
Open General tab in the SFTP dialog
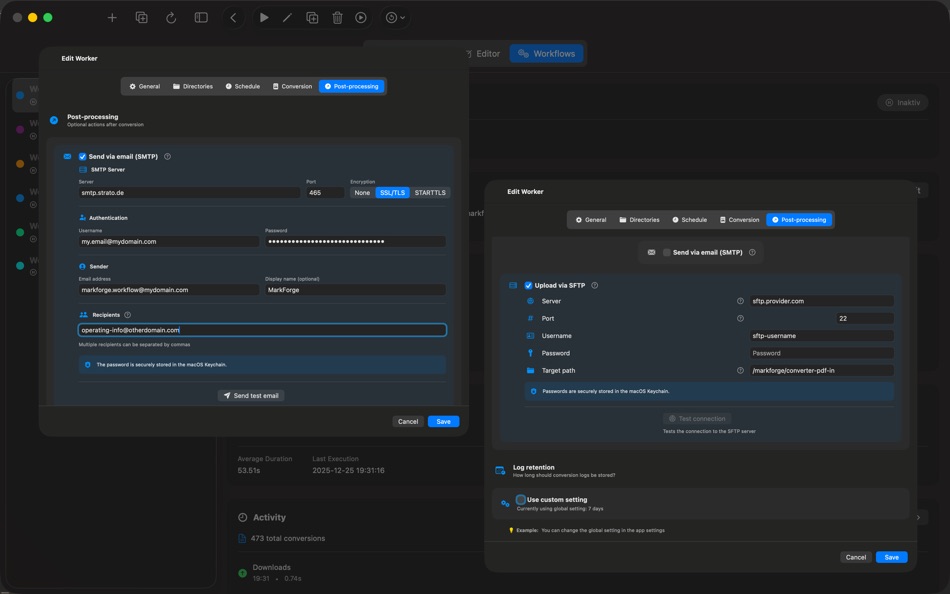pyautogui.click(x=591, y=219)
